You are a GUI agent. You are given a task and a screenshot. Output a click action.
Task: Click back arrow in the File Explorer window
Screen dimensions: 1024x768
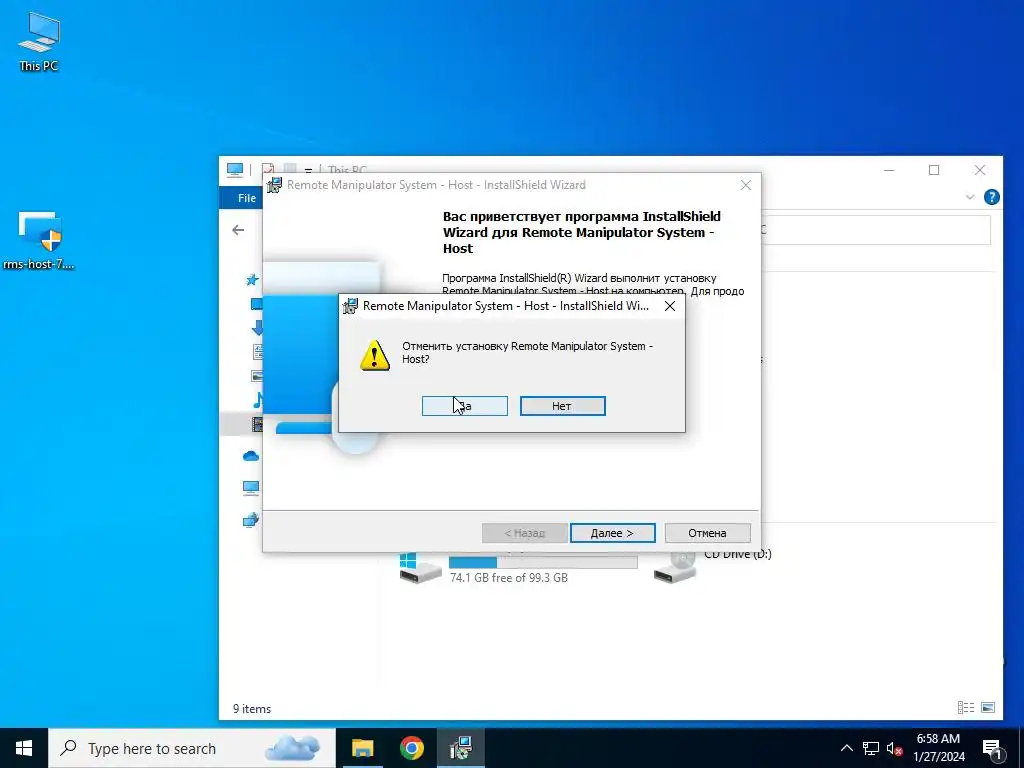pyautogui.click(x=238, y=230)
